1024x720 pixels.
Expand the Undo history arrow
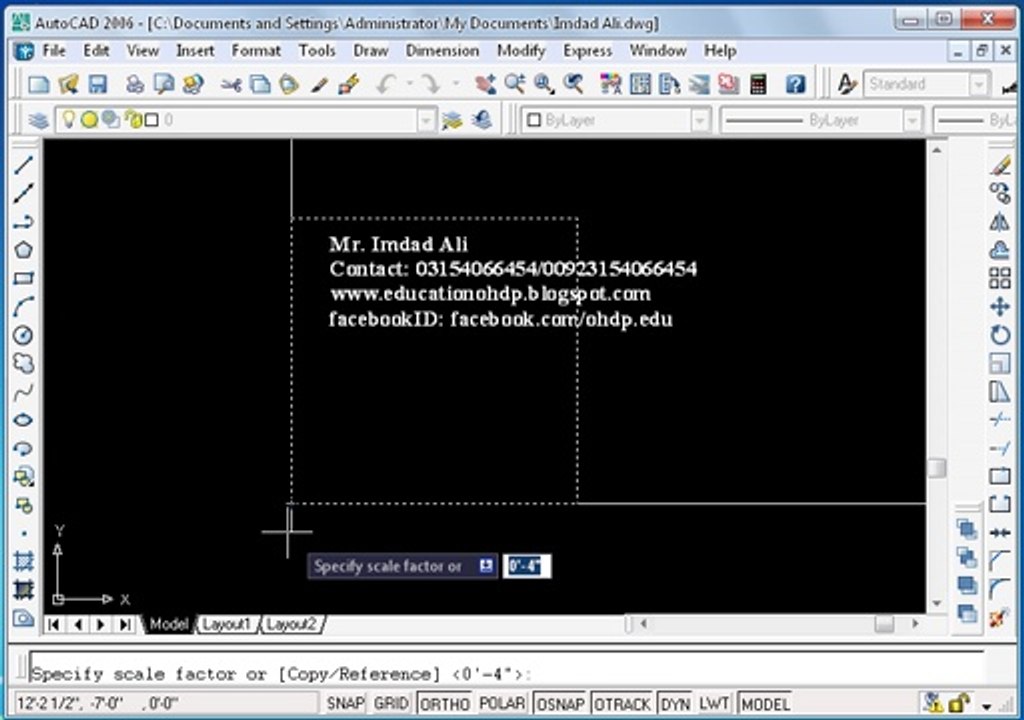coord(409,84)
